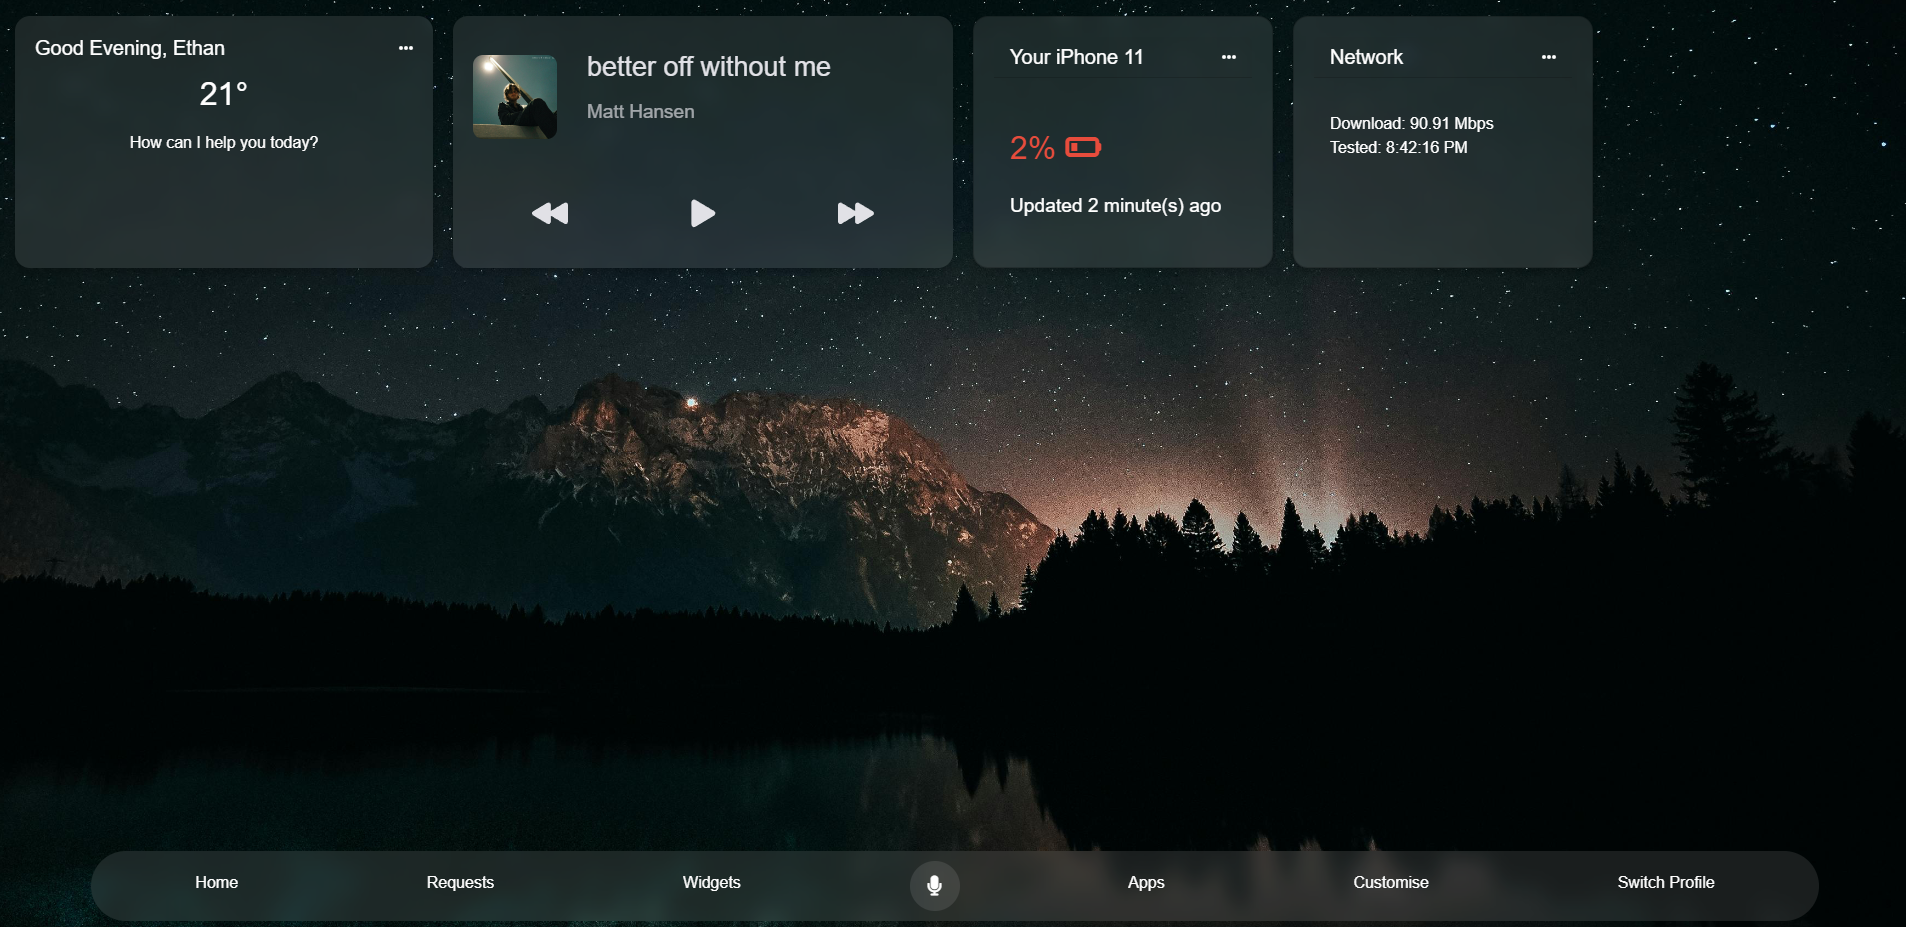Open the Requests tab
This screenshot has height=927, width=1906.
pyautogui.click(x=460, y=882)
